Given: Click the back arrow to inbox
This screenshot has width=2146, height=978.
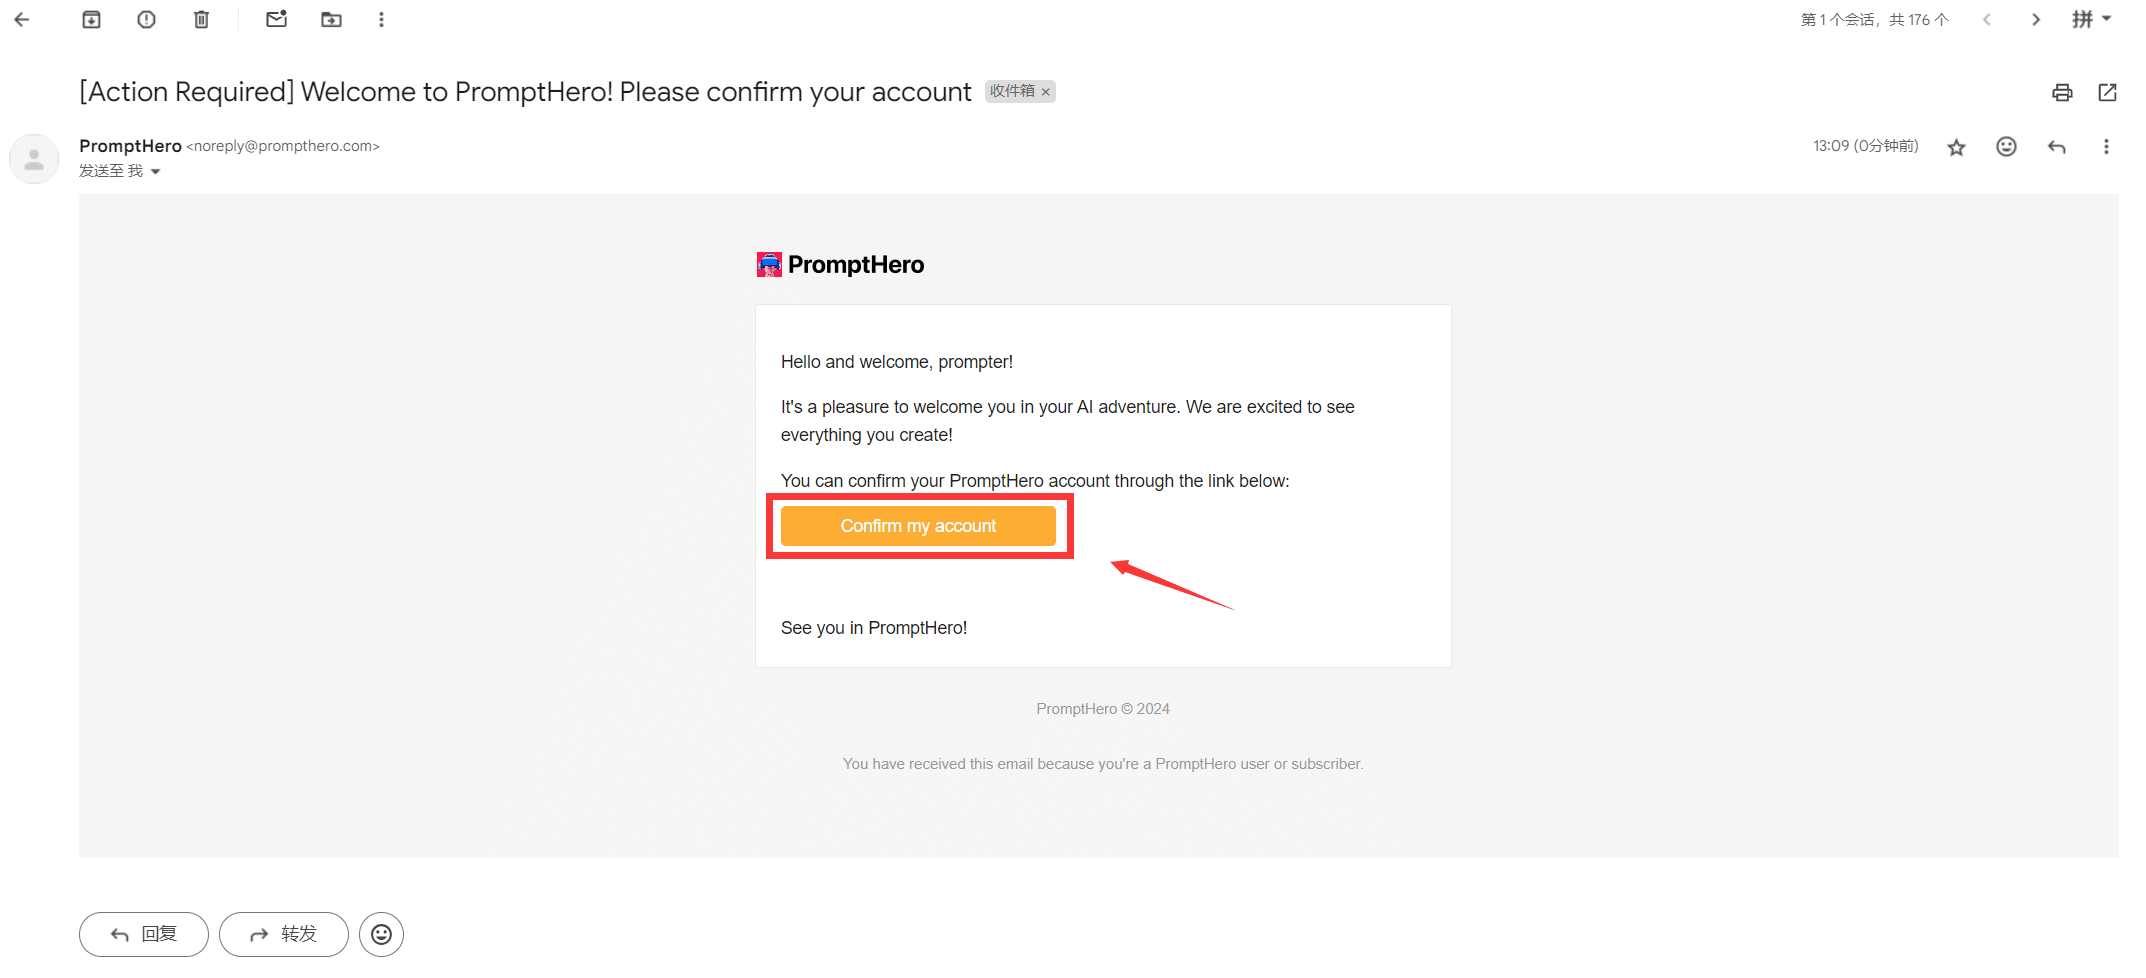Looking at the screenshot, I should pyautogui.click(x=22, y=19).
